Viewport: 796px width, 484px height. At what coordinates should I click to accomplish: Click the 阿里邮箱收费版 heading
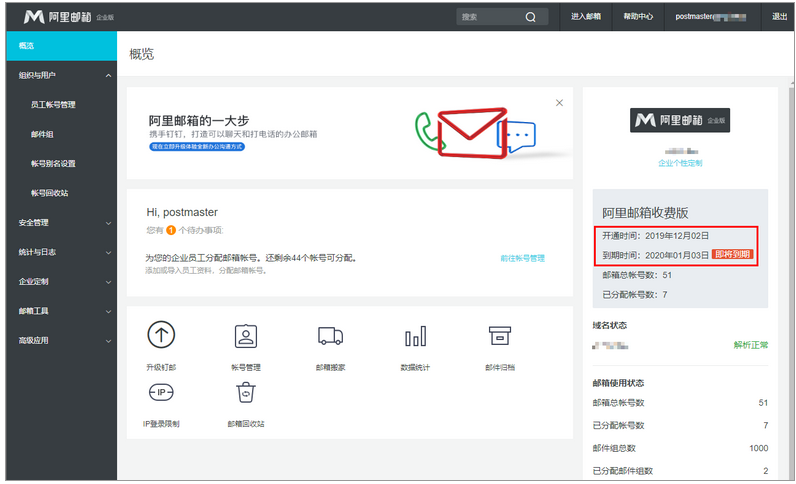(645, 213)
